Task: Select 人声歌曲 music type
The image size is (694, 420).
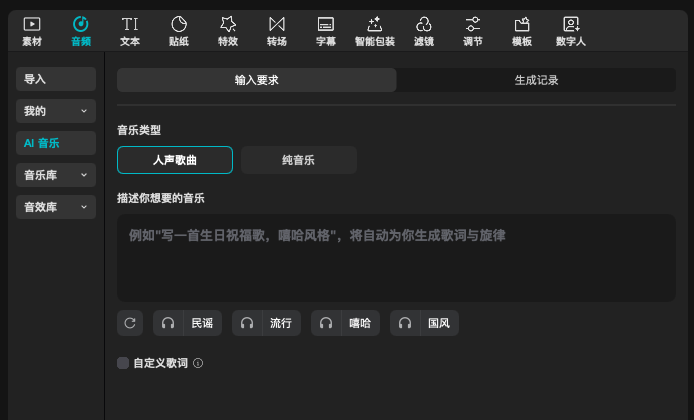Action: coord(175,160)
